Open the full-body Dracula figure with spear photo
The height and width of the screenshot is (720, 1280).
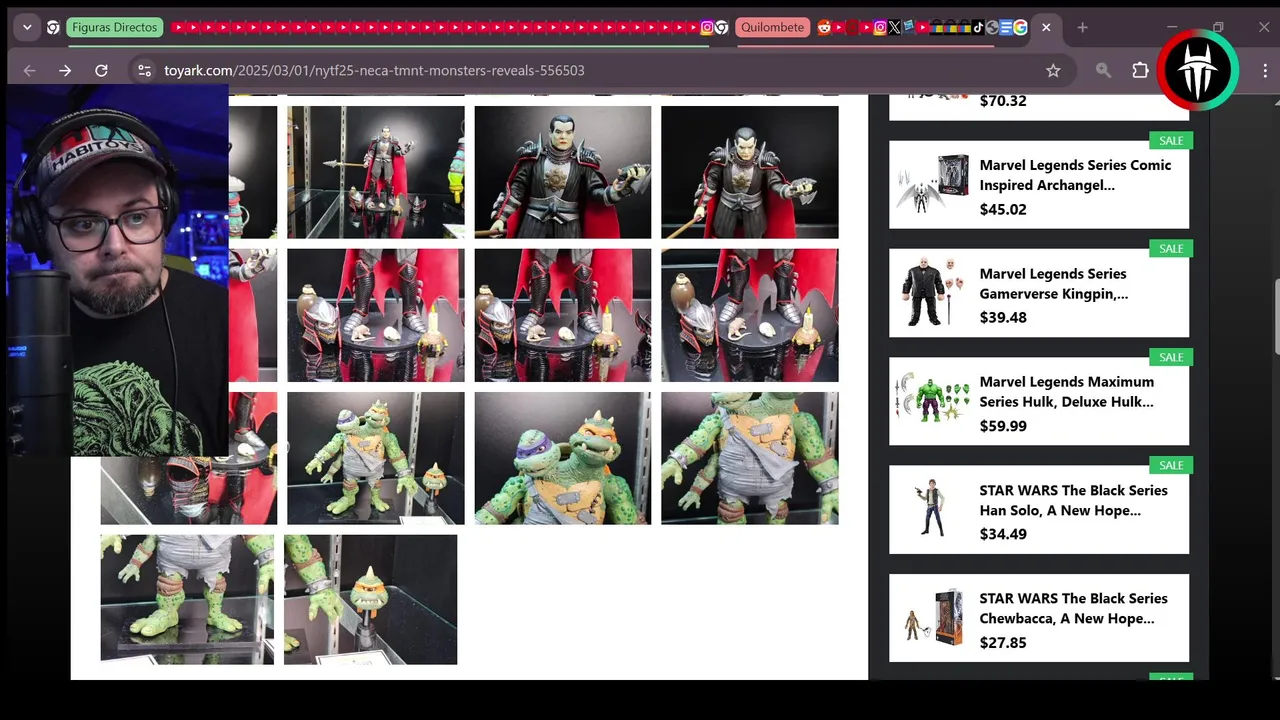tap(376, 172)
